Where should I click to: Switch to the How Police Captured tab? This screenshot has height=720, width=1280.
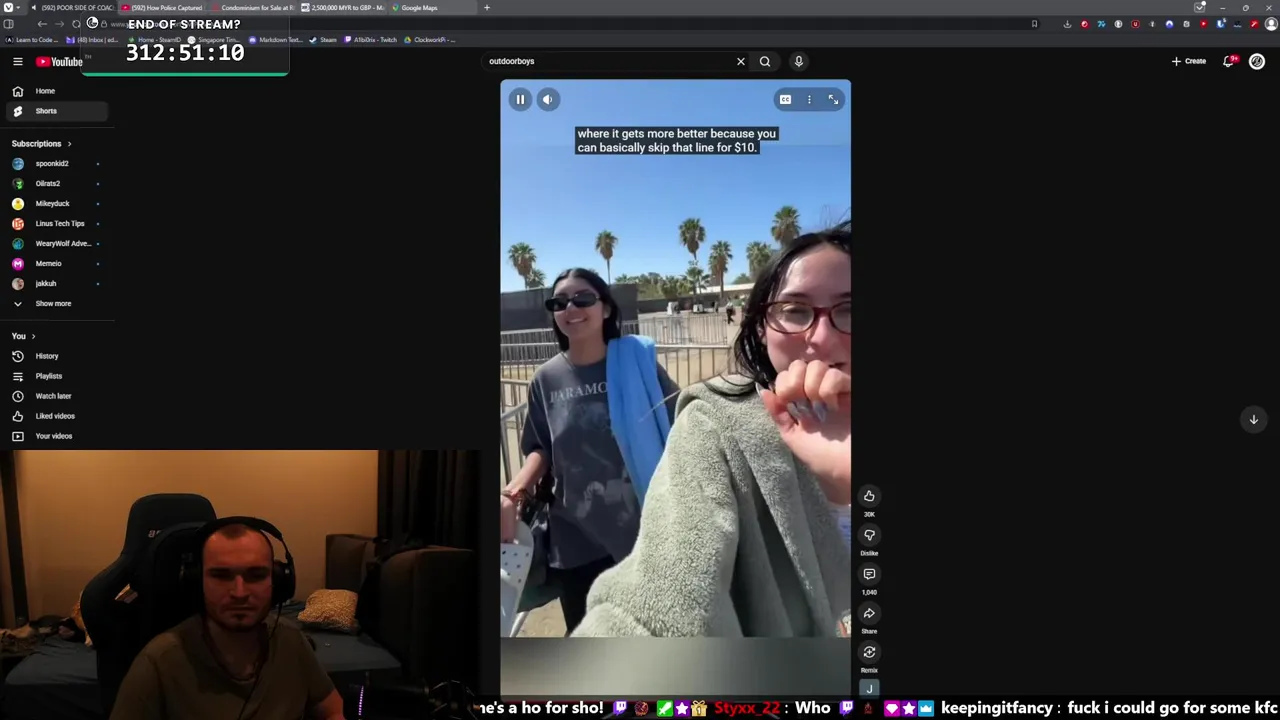pos(162,8)
